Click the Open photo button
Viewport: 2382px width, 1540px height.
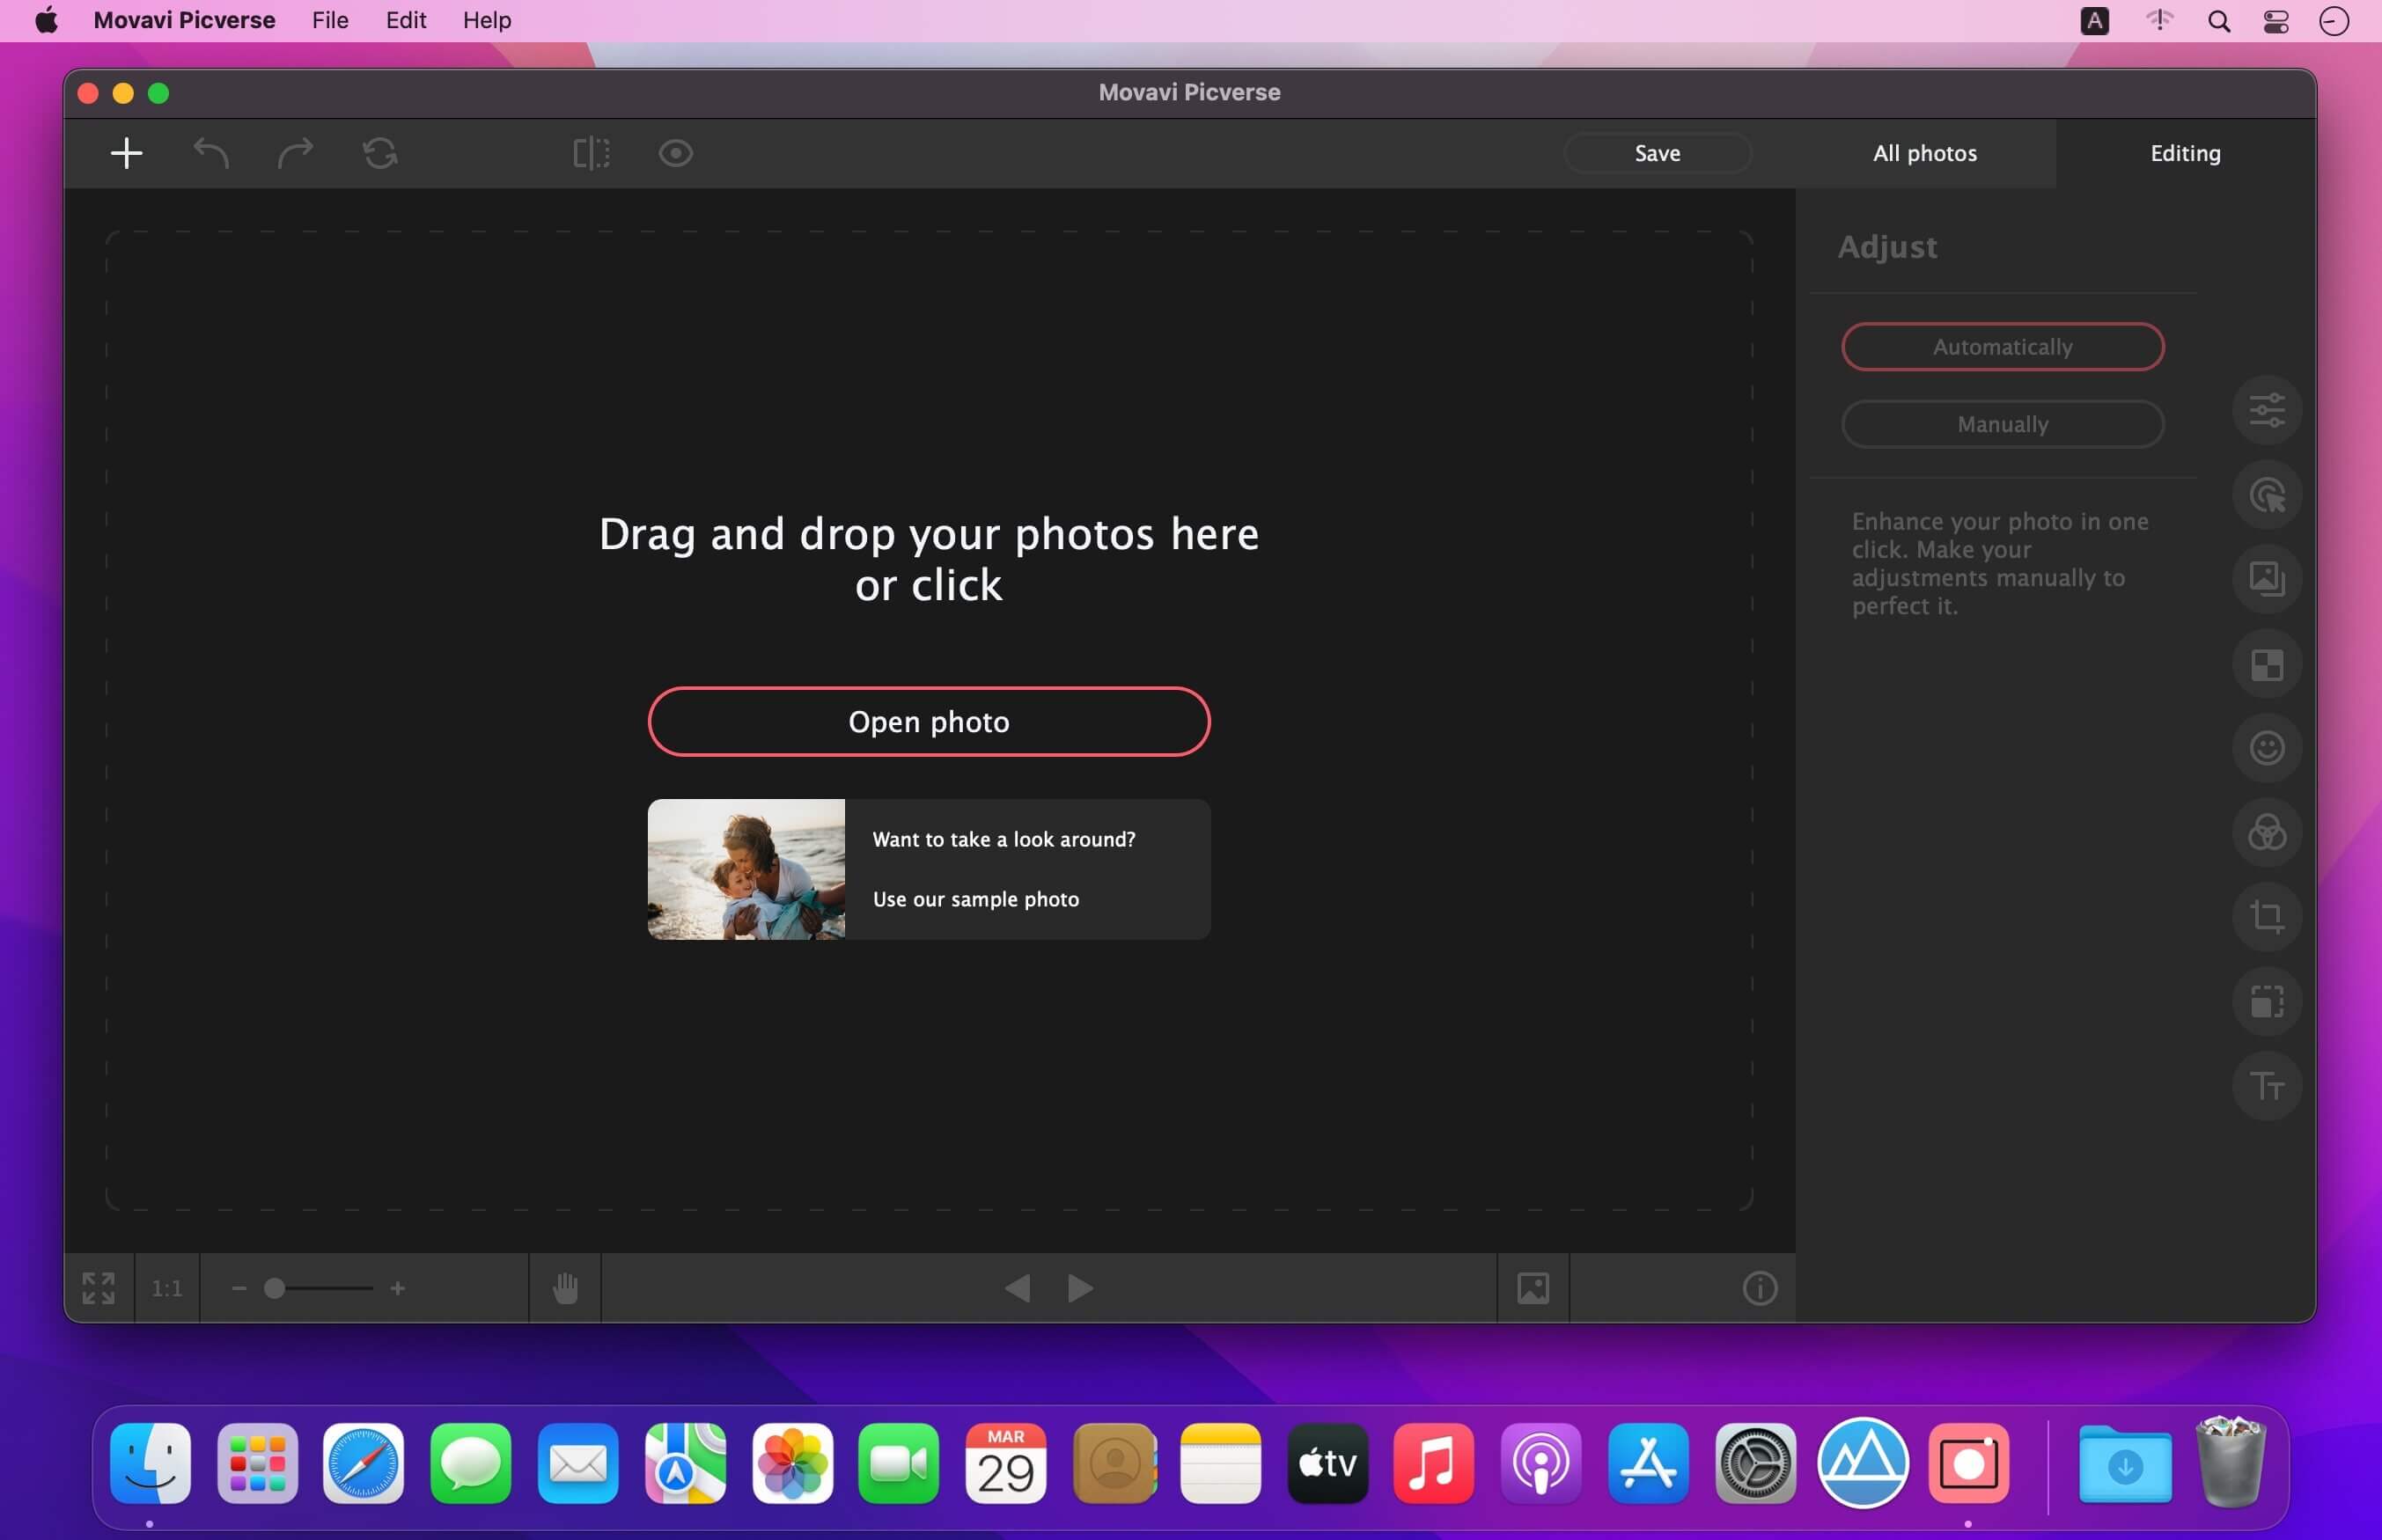(x=929, y=721)
